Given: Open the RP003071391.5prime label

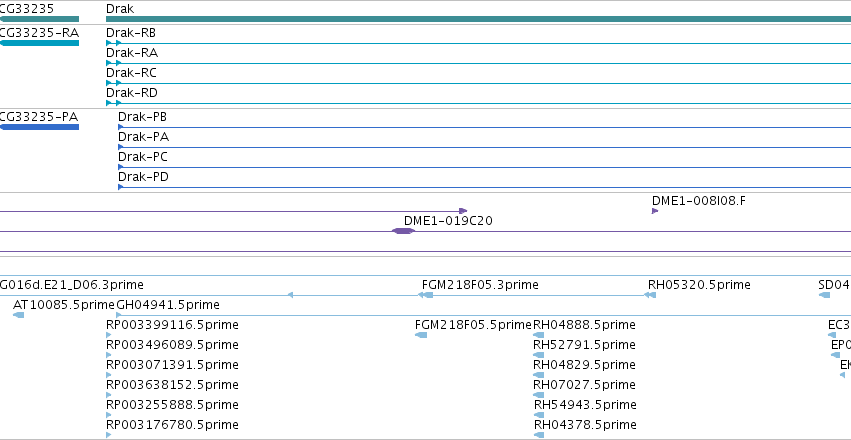Looking at the screenshot, I should pos(172,365).
